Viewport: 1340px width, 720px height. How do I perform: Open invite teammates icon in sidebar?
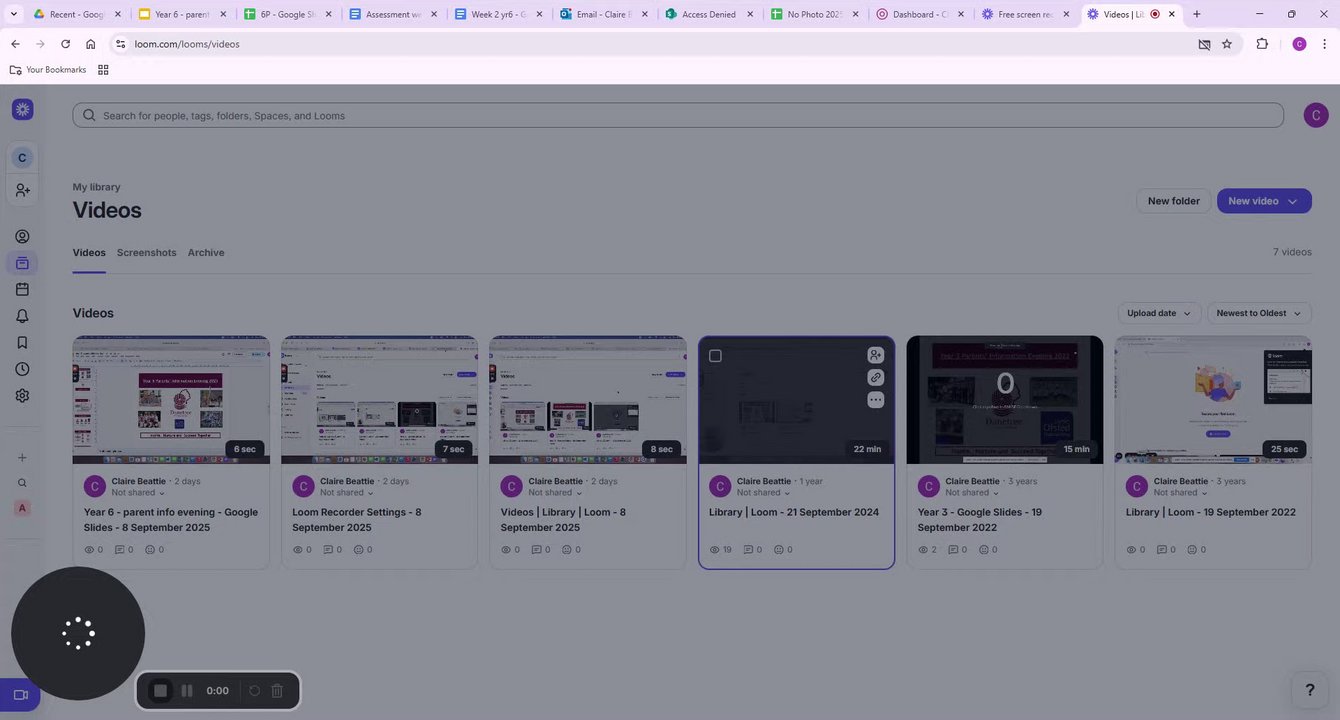[x=22, y=190]
